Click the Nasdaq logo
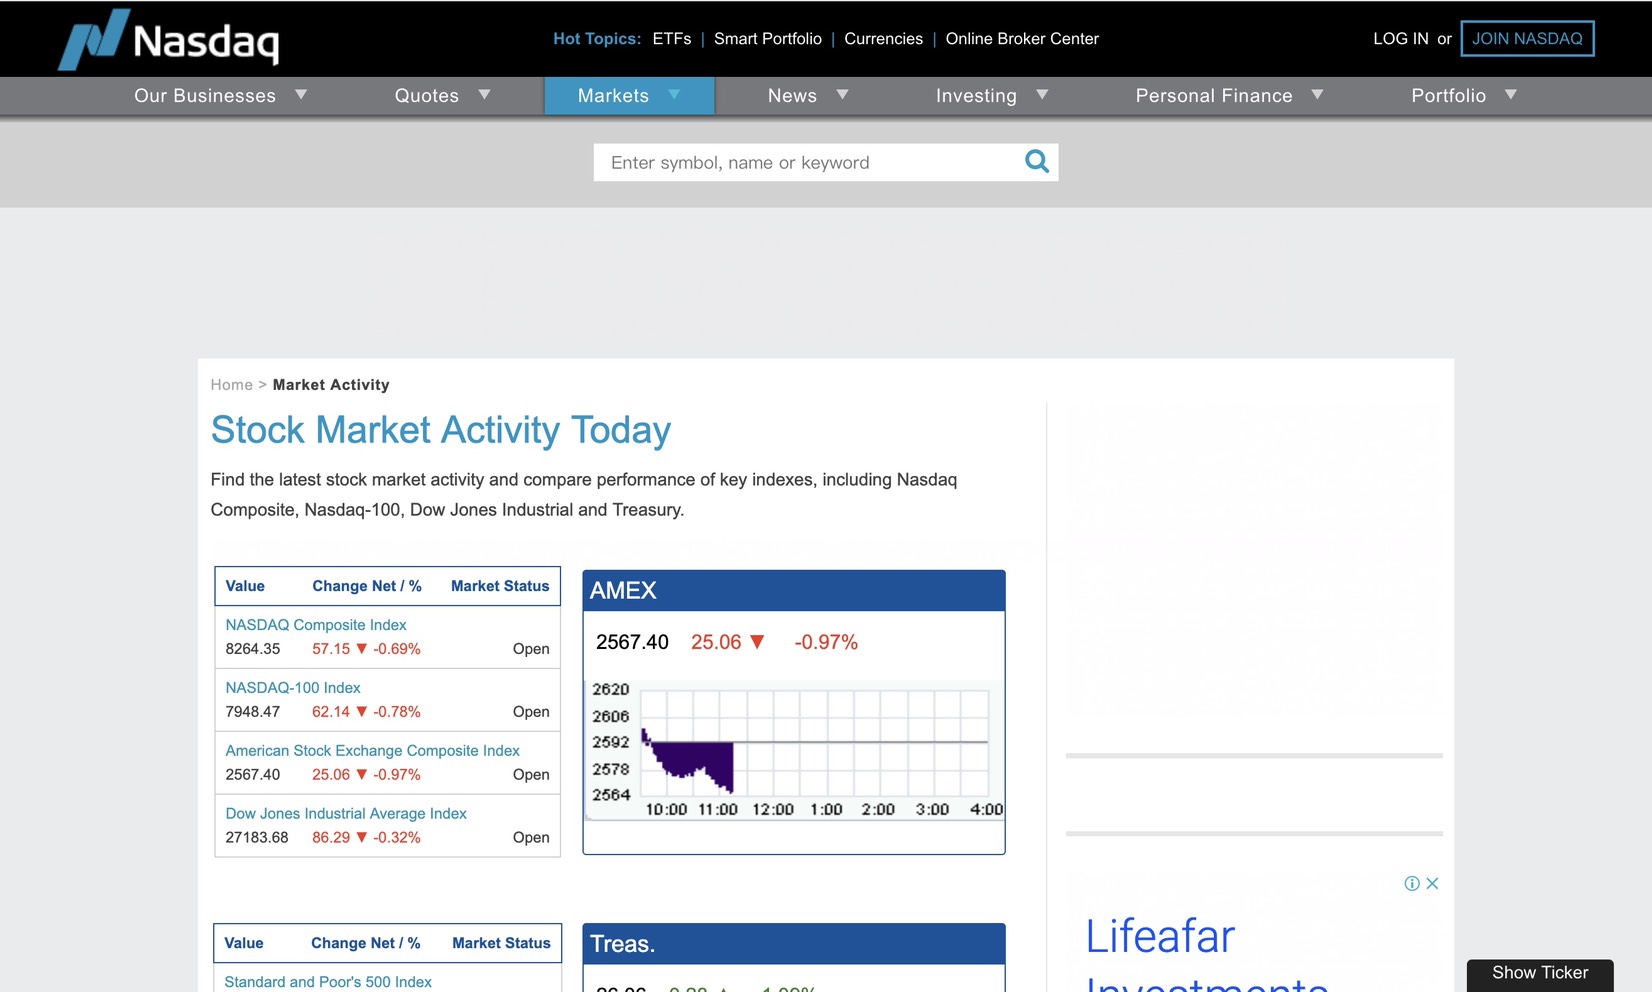The height and width of the screenshot is (992, 1652). click(x=169, y=39)
